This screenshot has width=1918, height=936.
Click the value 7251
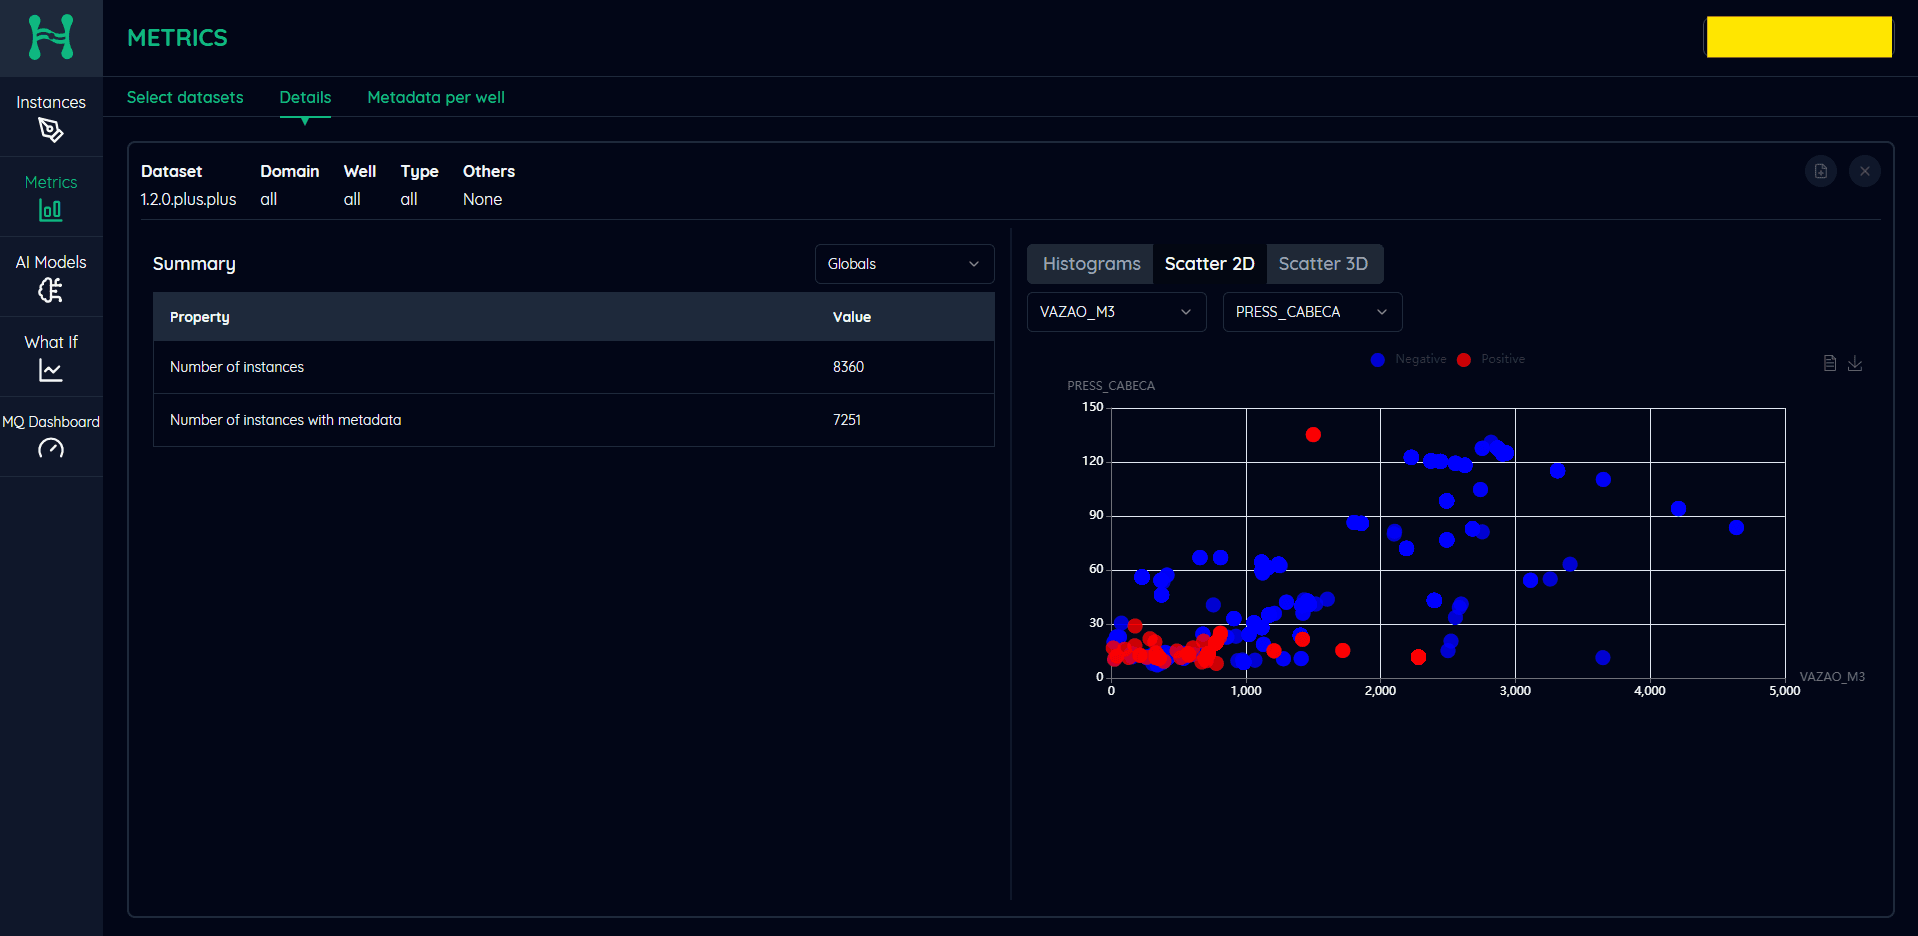(847, 420)
